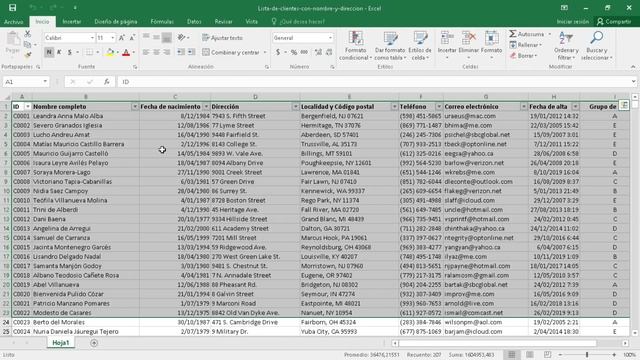Open the Nombre completo column filter arrow

(135, 107)
